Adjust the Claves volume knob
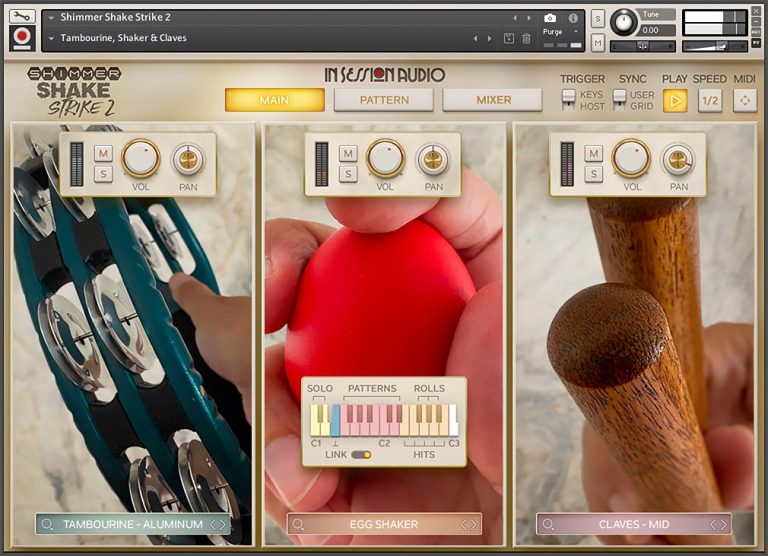This screenshot has height=556, width=768. [x=632, y=158]
